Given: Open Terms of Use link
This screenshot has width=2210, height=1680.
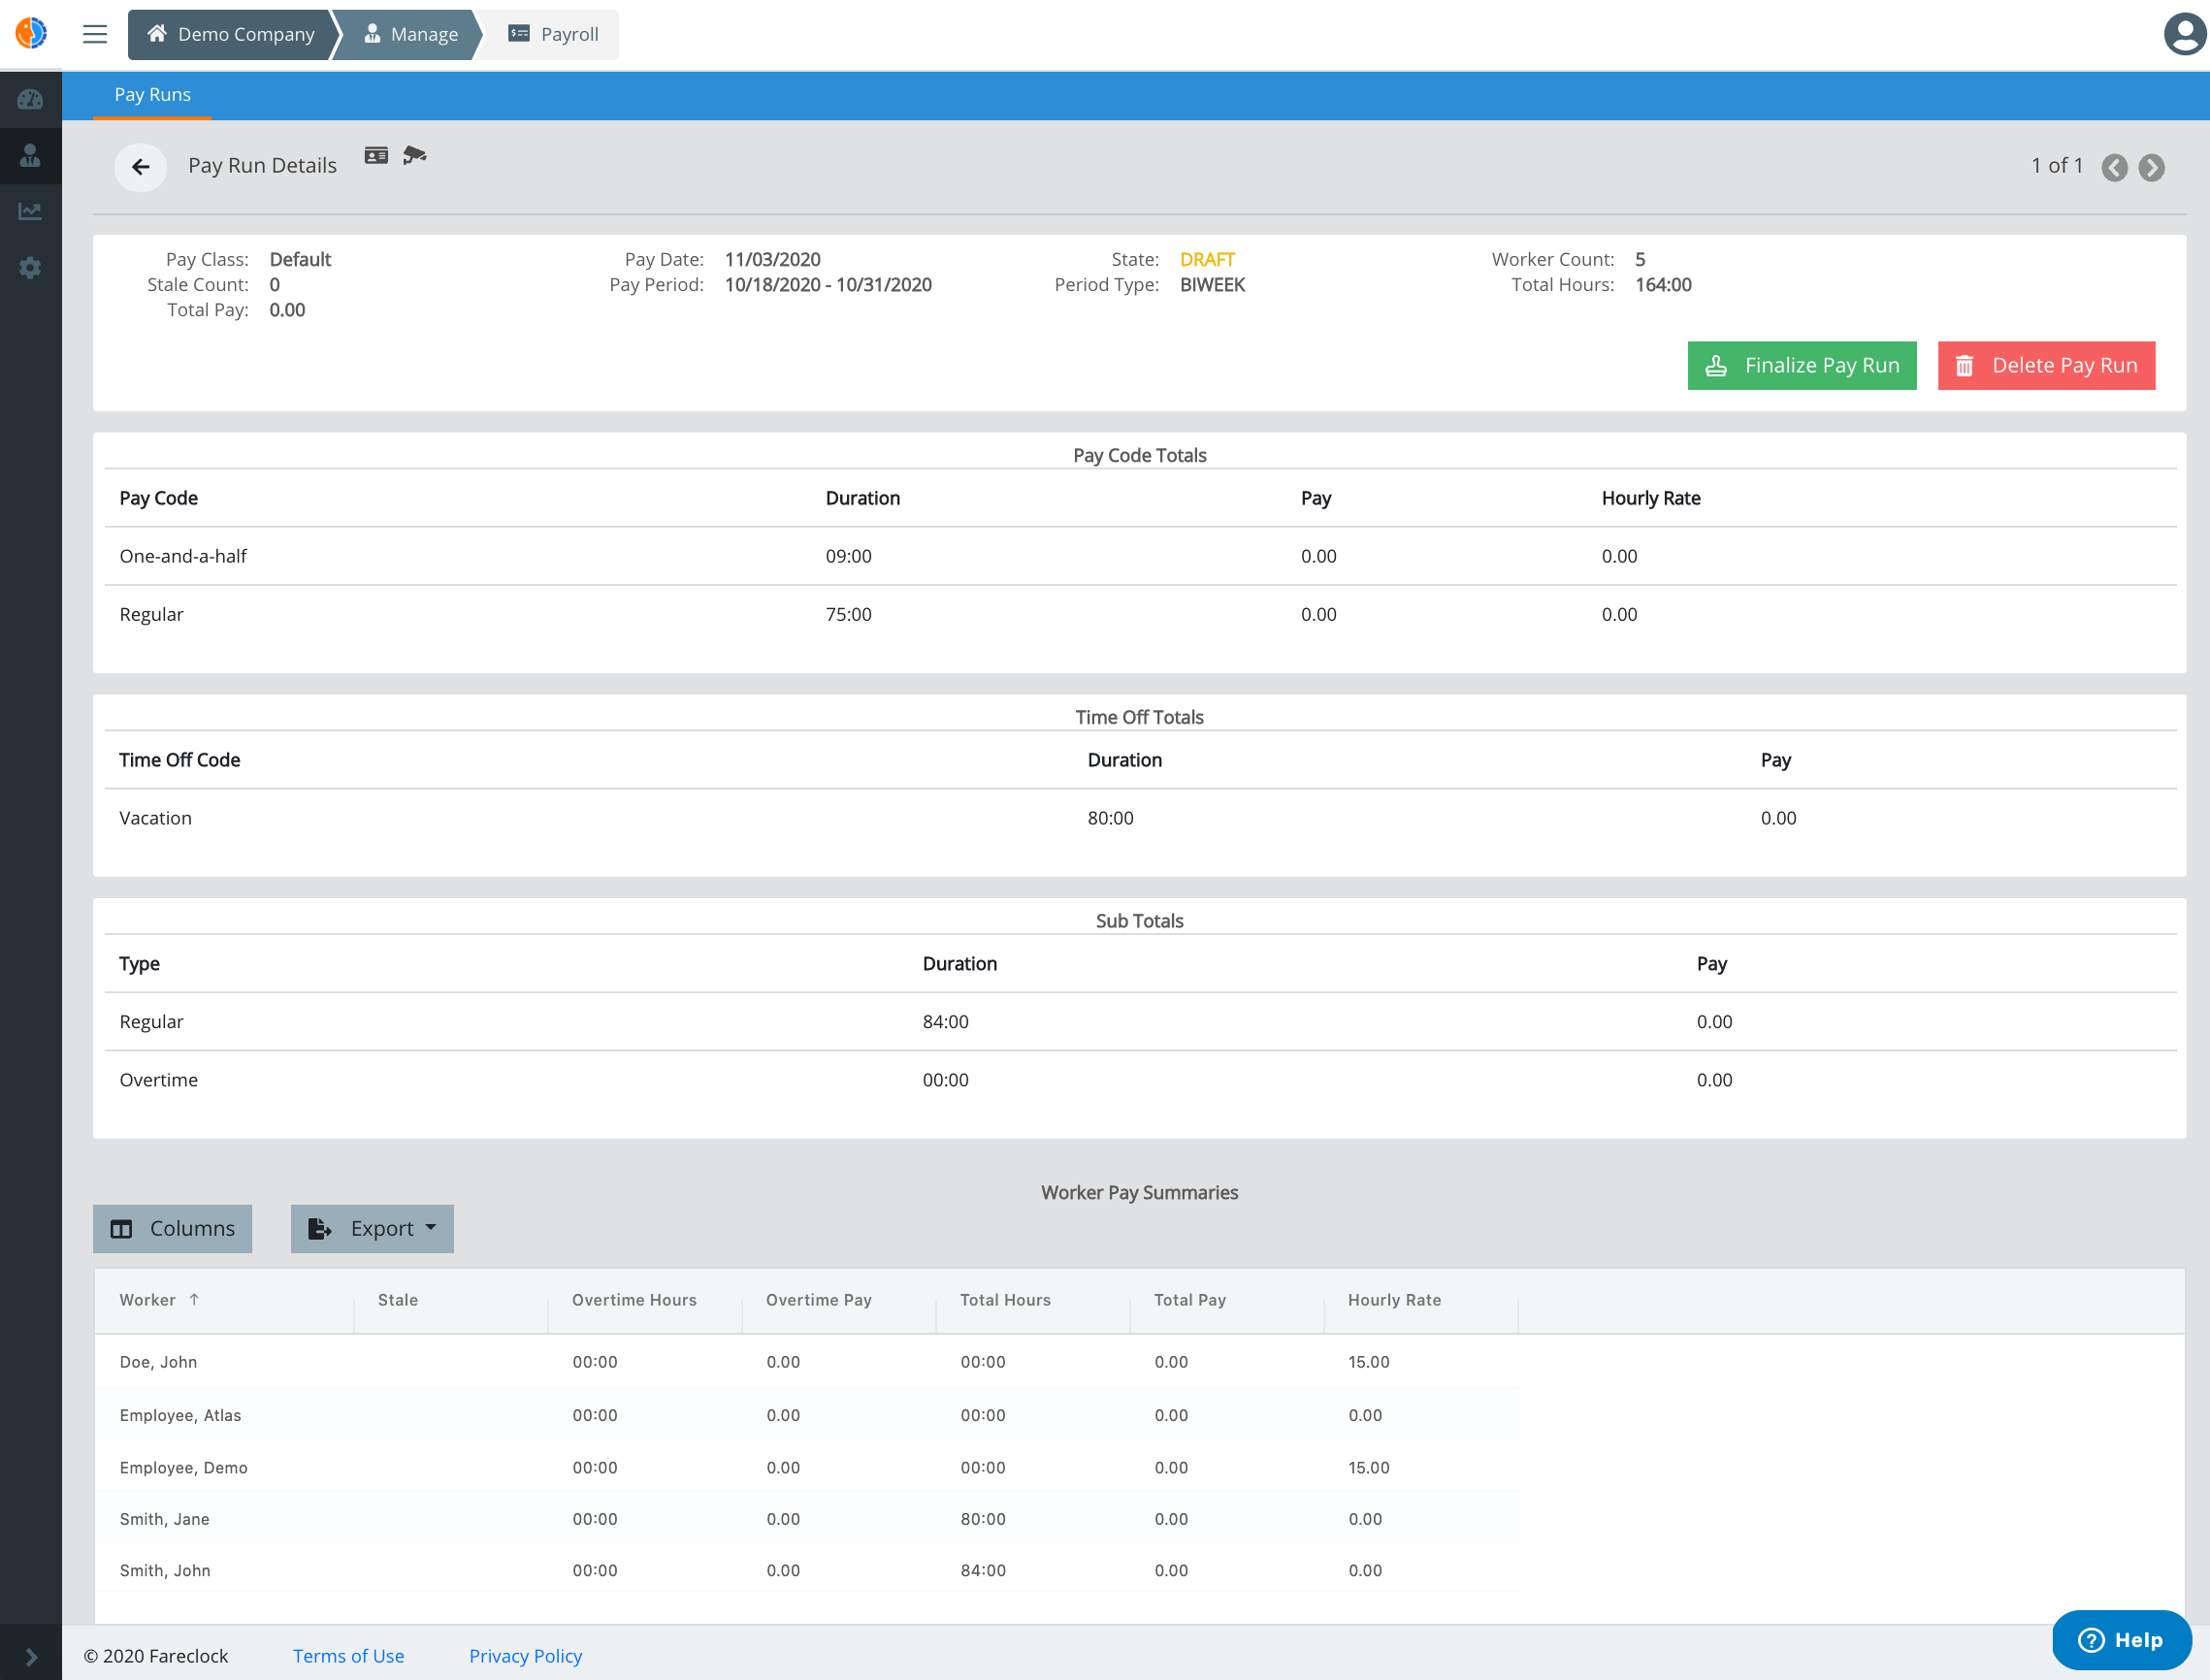Looking at the screenshot, I should tap(348, 1655).
